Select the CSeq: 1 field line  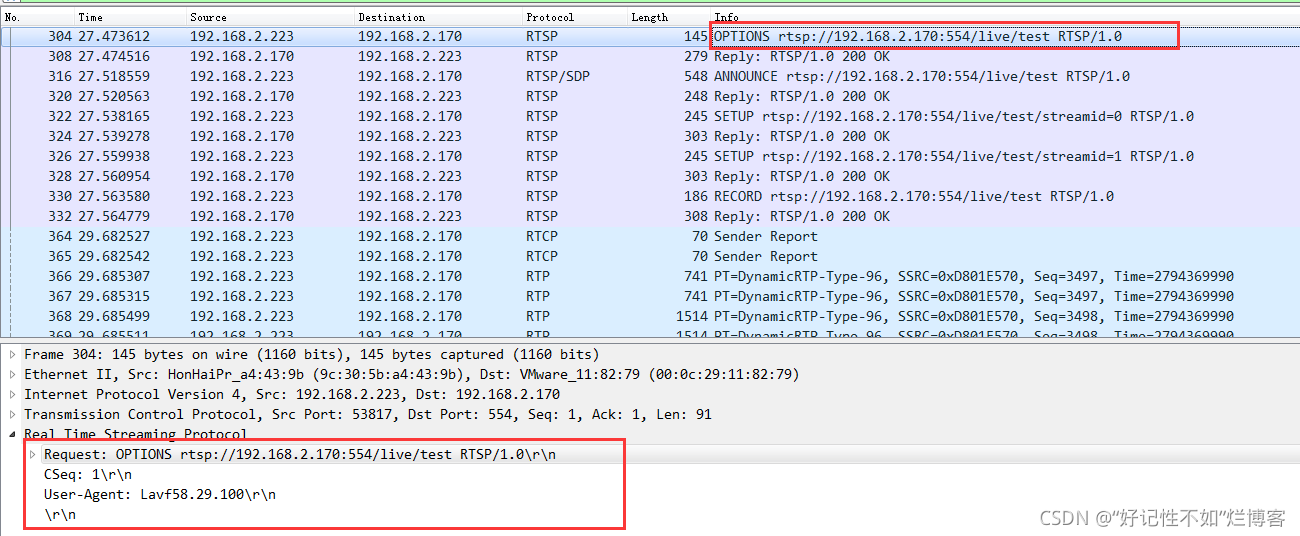point(87,474)
